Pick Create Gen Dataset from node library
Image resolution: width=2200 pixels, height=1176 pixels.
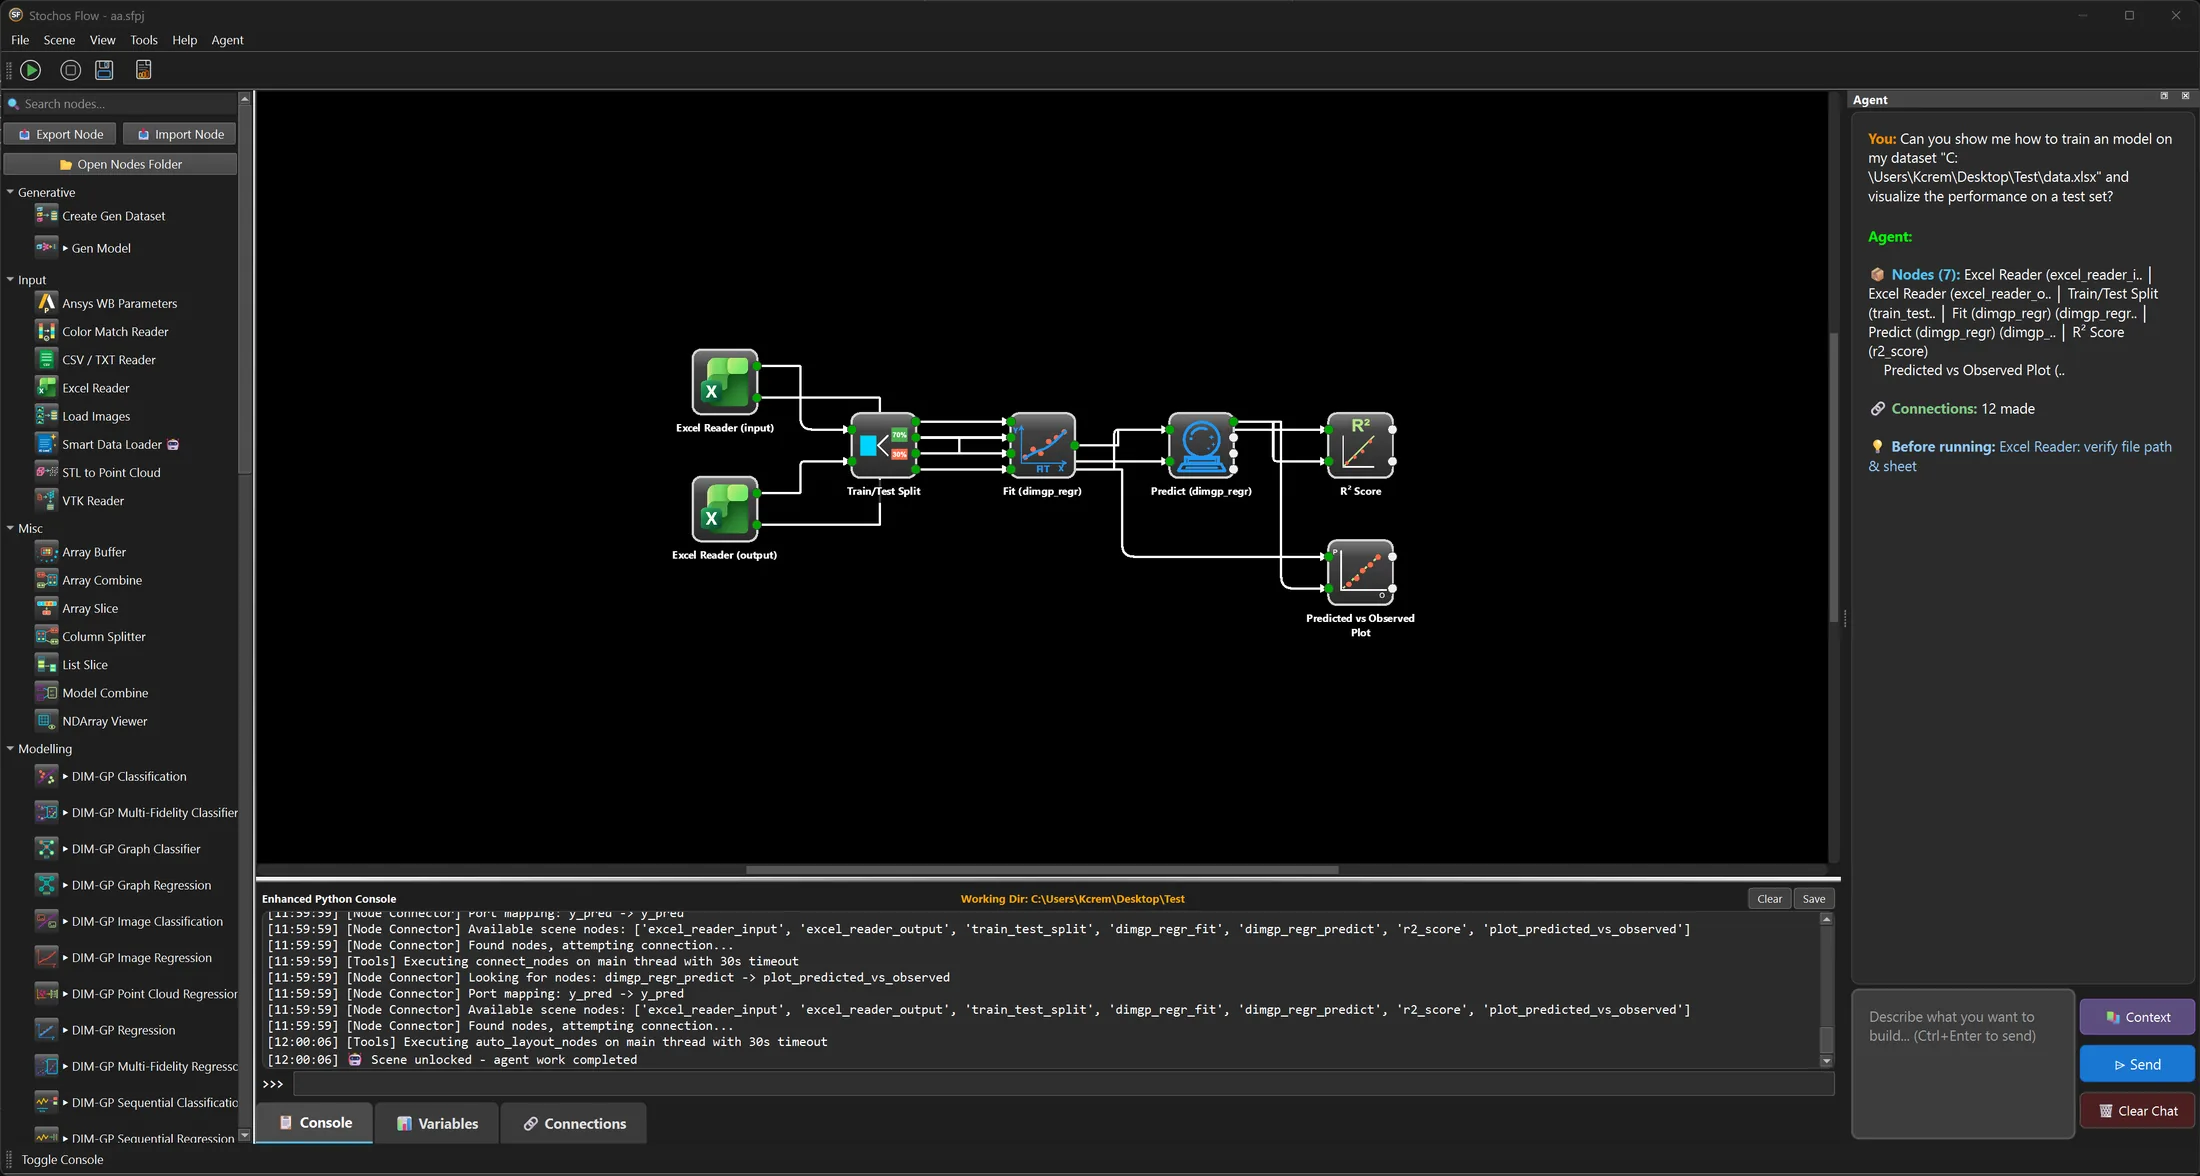[x=113, y=216]
